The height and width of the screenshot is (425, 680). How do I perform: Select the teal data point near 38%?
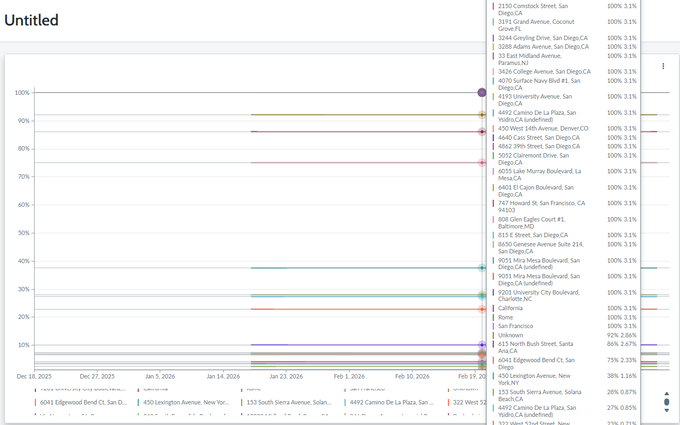click(x=482, y=268)
